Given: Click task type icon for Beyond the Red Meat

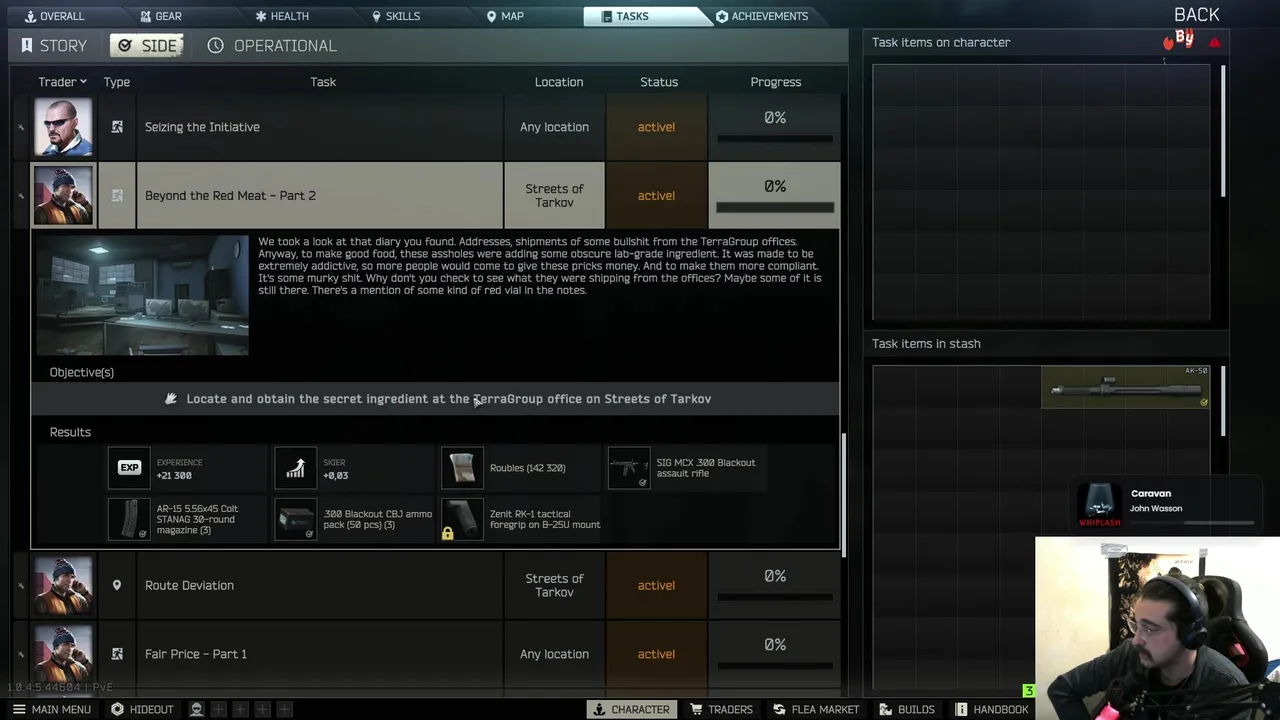Looking at the screenshot, I should click(x=117, y=195).
